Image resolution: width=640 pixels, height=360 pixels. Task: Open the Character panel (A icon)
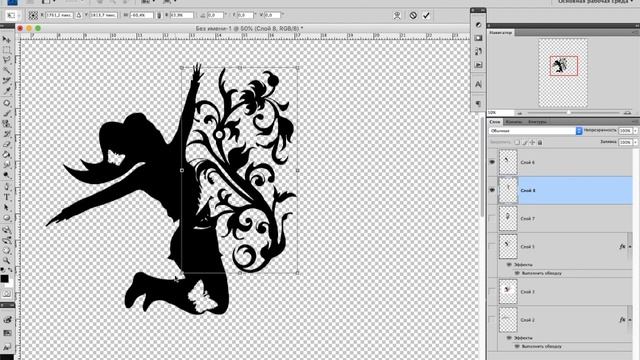pyautogui.click(x=478, y=84)
